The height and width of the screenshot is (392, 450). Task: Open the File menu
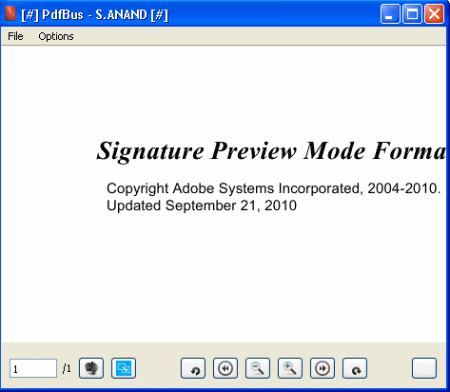click(x=15, y=36)
